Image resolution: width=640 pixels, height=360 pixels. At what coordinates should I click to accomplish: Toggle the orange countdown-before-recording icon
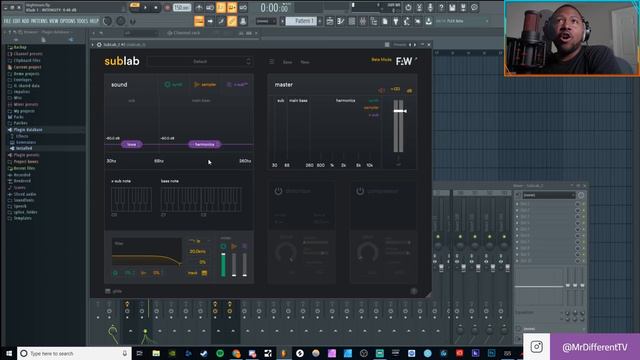pyautogui.click(x=221, y=7)
